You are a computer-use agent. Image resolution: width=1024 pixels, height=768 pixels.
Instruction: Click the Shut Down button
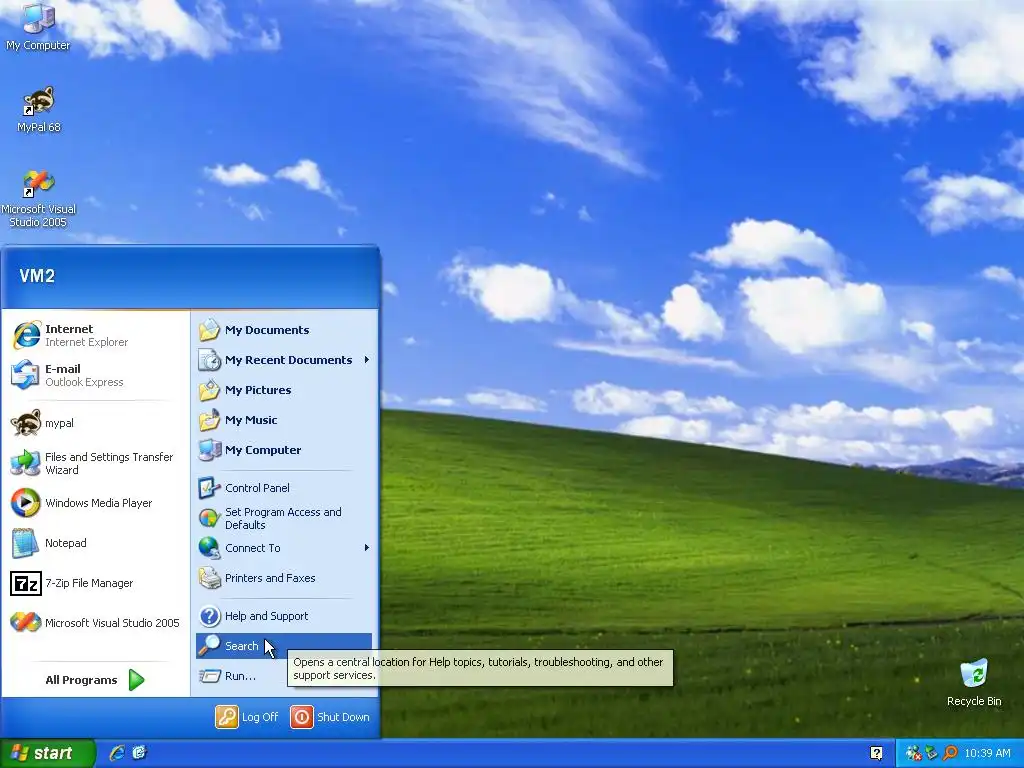tap(330, 716)
